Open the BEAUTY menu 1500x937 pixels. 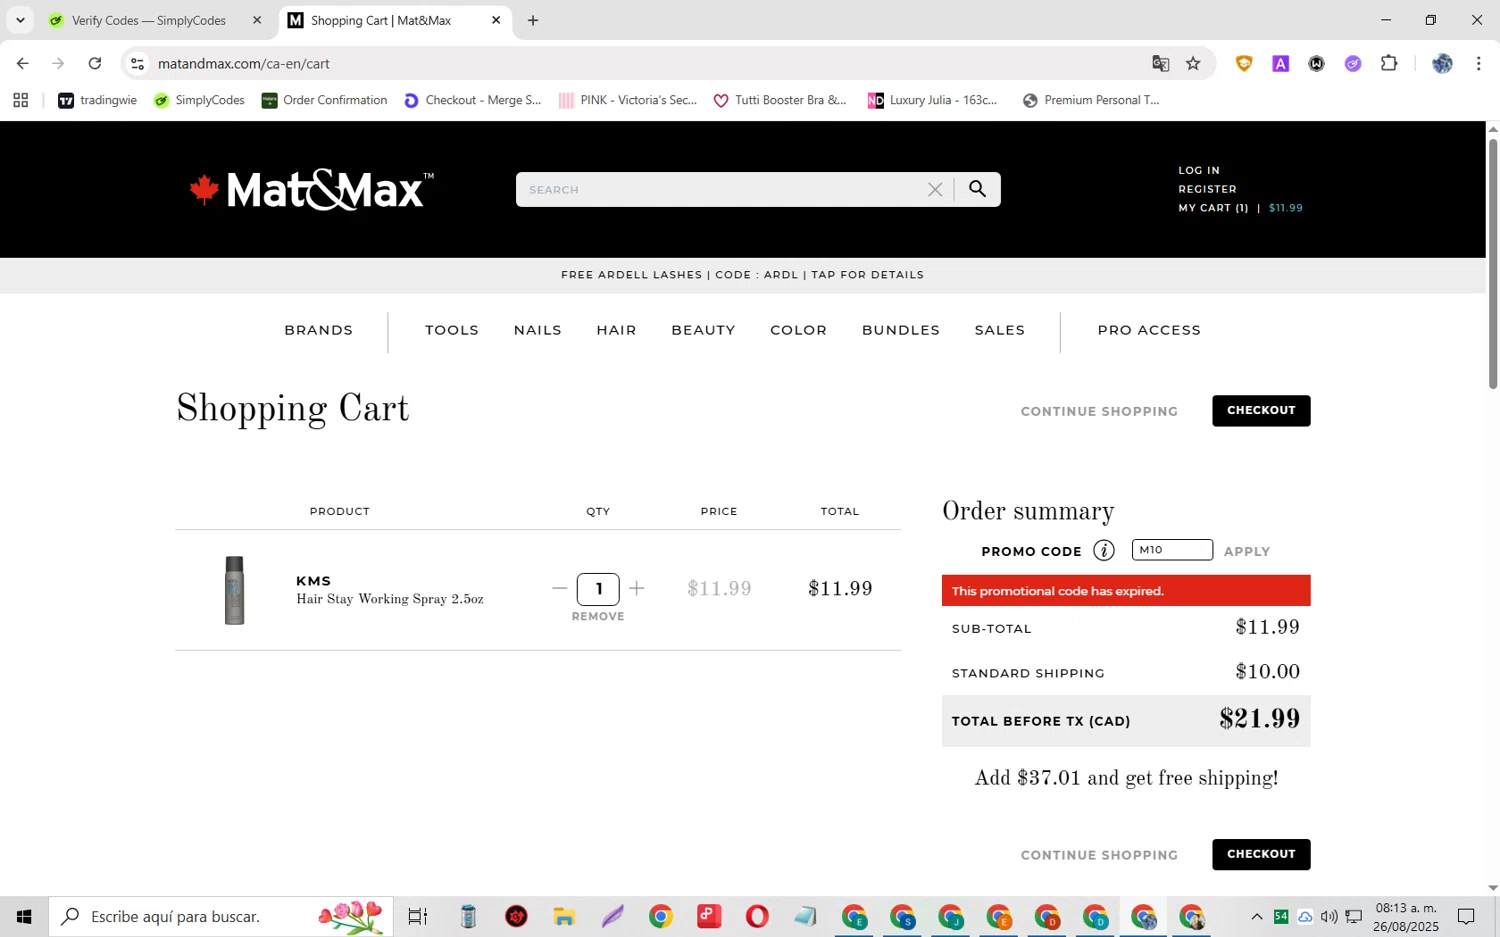click(704, 330)
